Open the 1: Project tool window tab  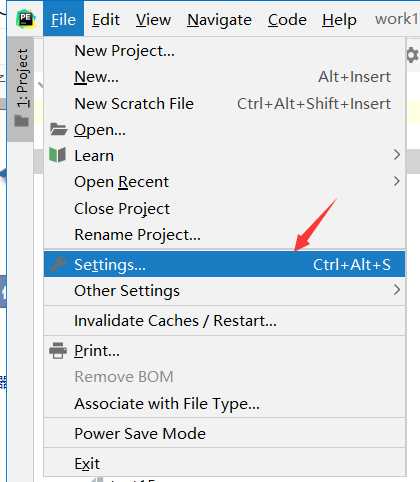coord(21,89)
